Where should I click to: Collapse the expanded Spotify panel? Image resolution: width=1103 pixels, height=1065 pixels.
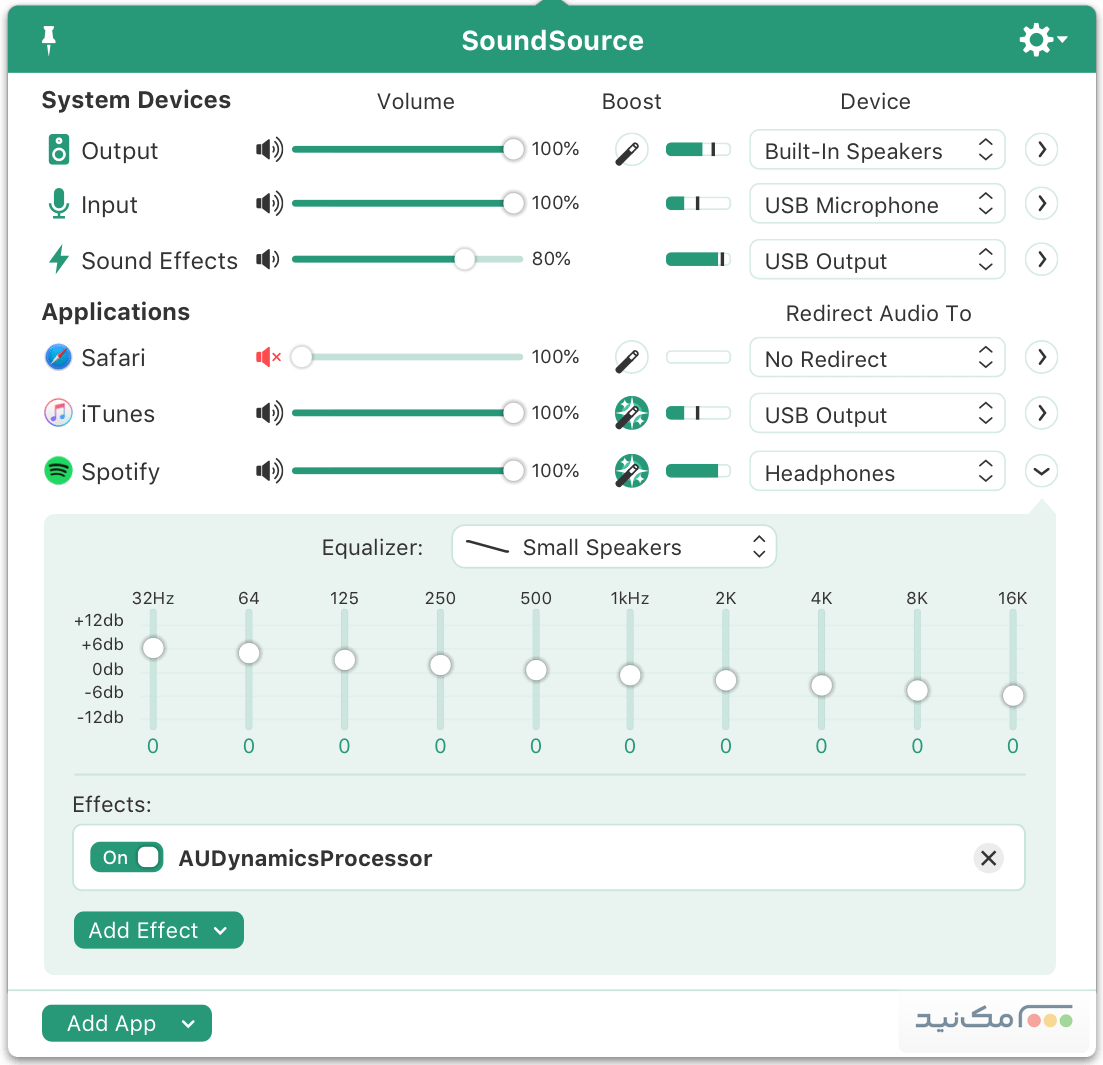pyautogui.click(x=1041, y=470)
